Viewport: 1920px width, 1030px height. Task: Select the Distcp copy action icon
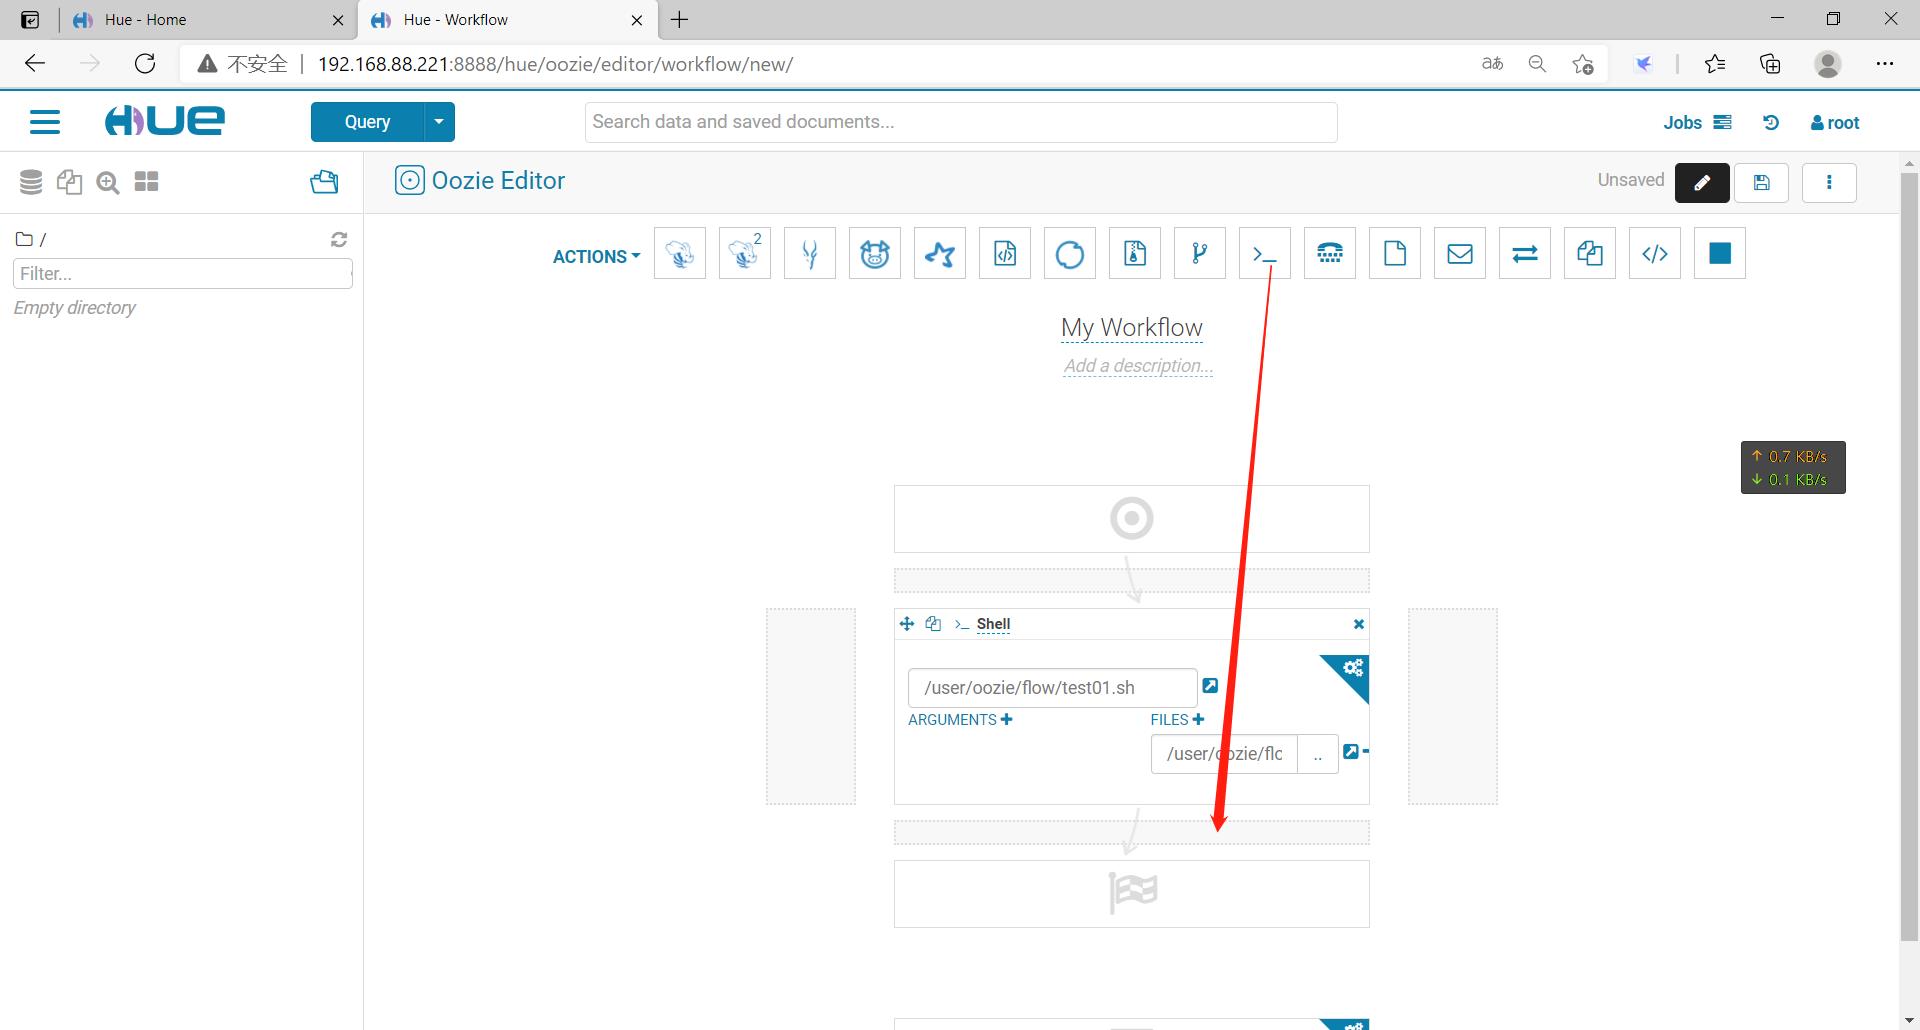(1590, 254)
